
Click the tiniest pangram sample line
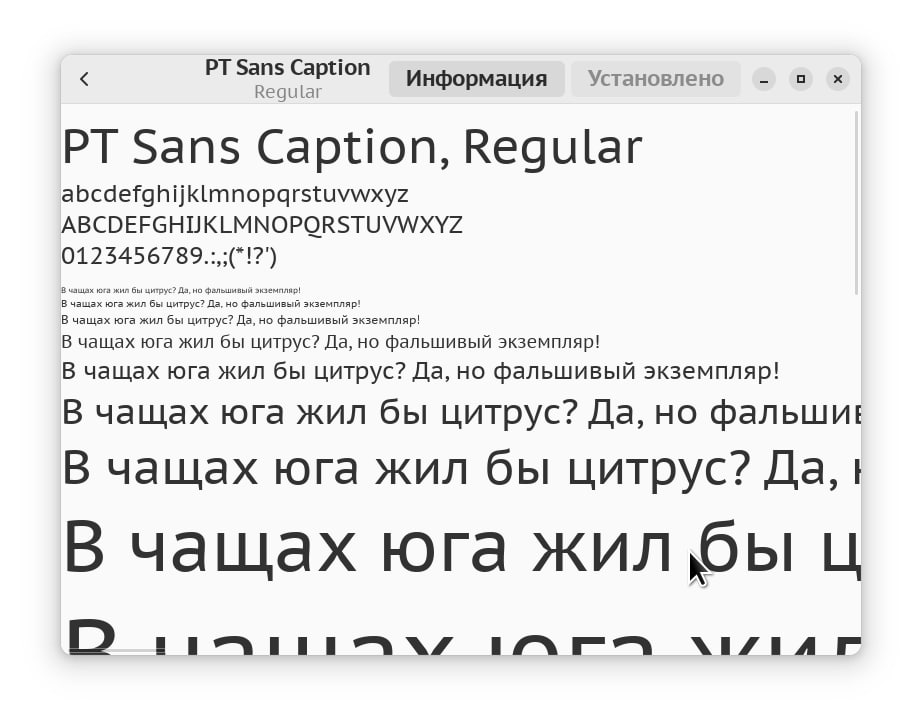[181, 290]
